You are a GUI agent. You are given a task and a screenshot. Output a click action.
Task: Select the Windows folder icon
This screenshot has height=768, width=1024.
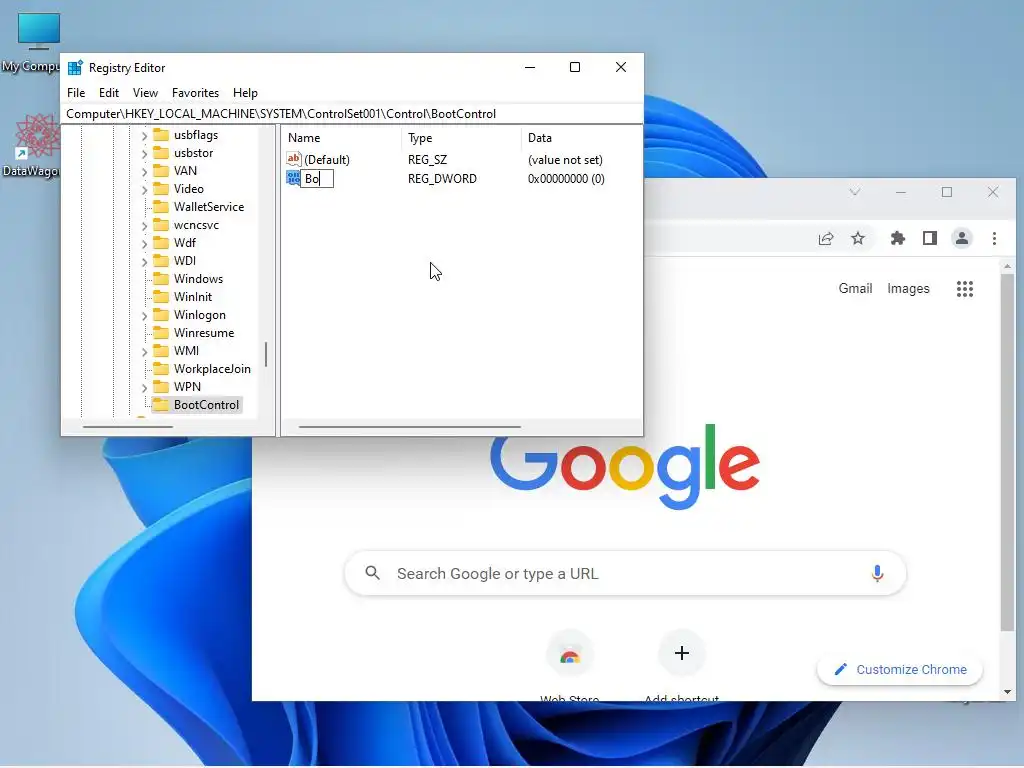tap(161, 279)
